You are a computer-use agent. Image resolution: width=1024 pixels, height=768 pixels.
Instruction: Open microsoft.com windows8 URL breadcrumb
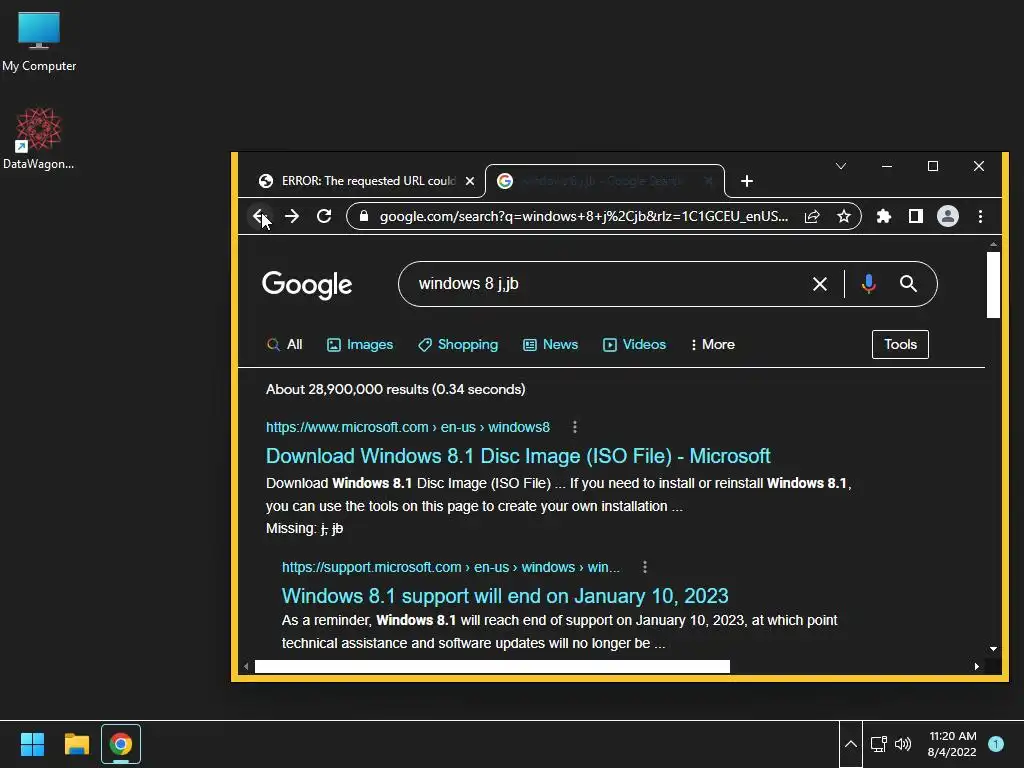click(408, 427)
